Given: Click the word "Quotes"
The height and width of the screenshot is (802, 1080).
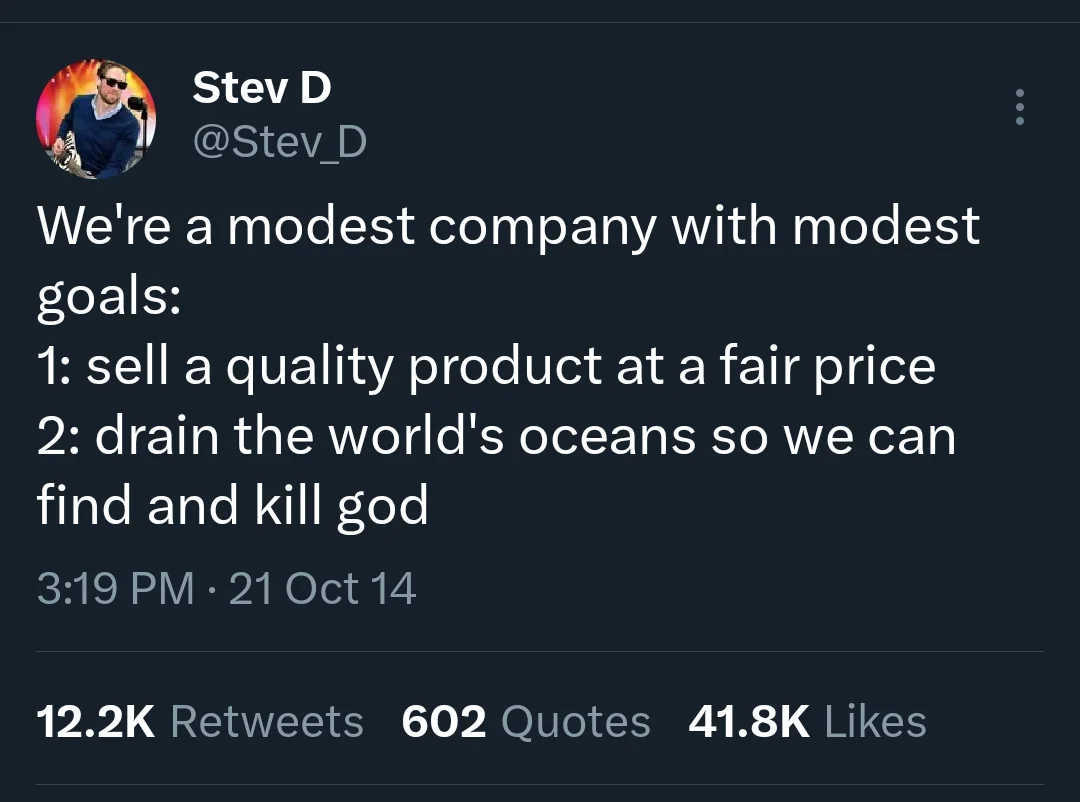Looking at the screenshot, I should tap(575, 722).
